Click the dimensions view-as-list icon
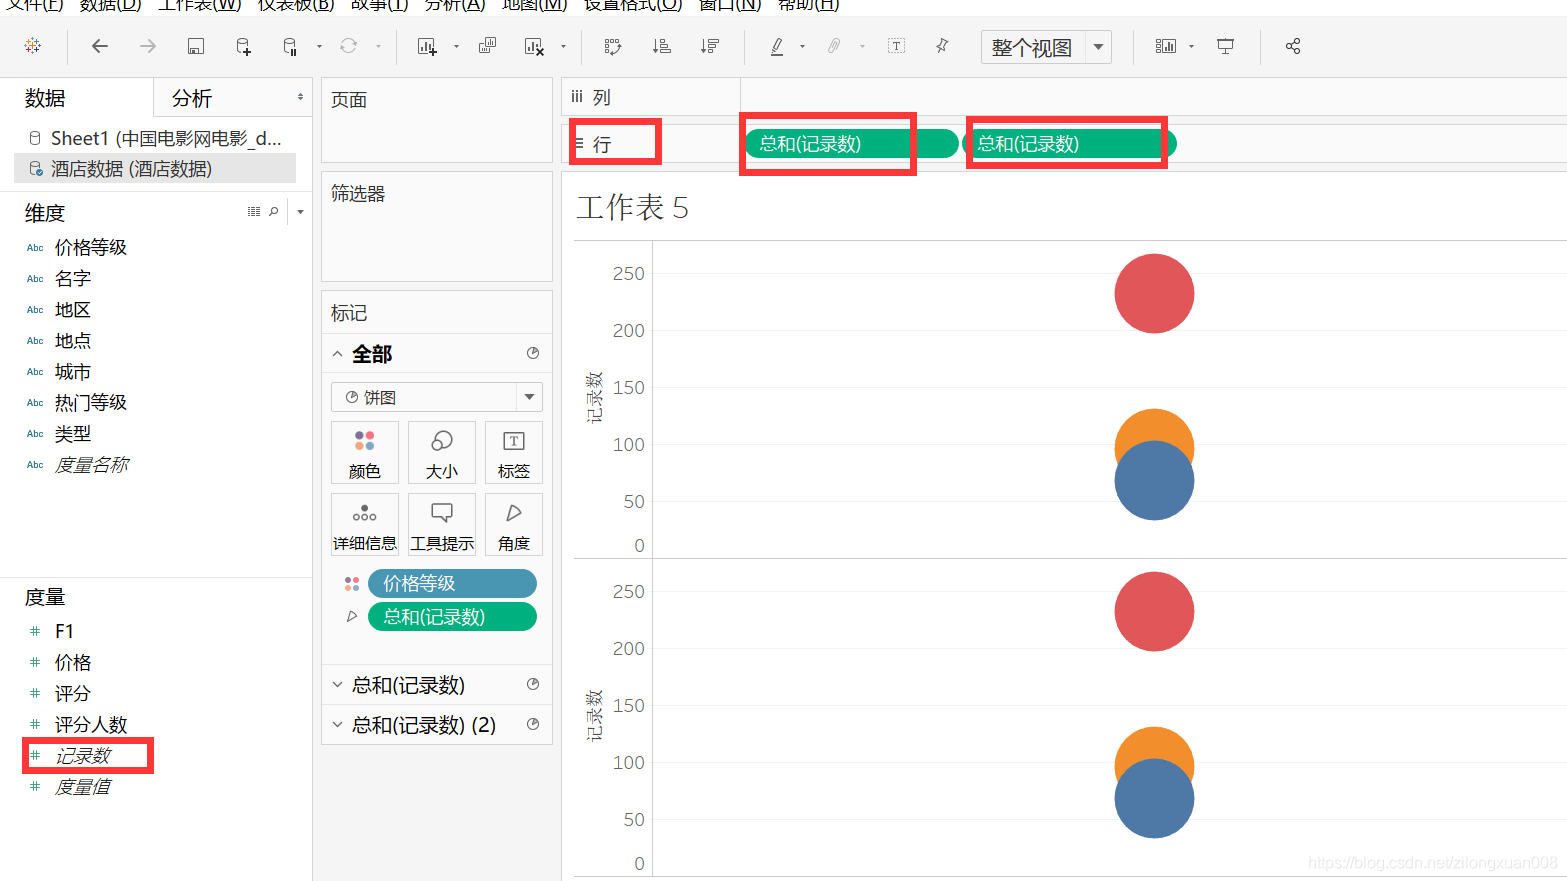This screenshot has width=1567, height=881. [254, 212]
